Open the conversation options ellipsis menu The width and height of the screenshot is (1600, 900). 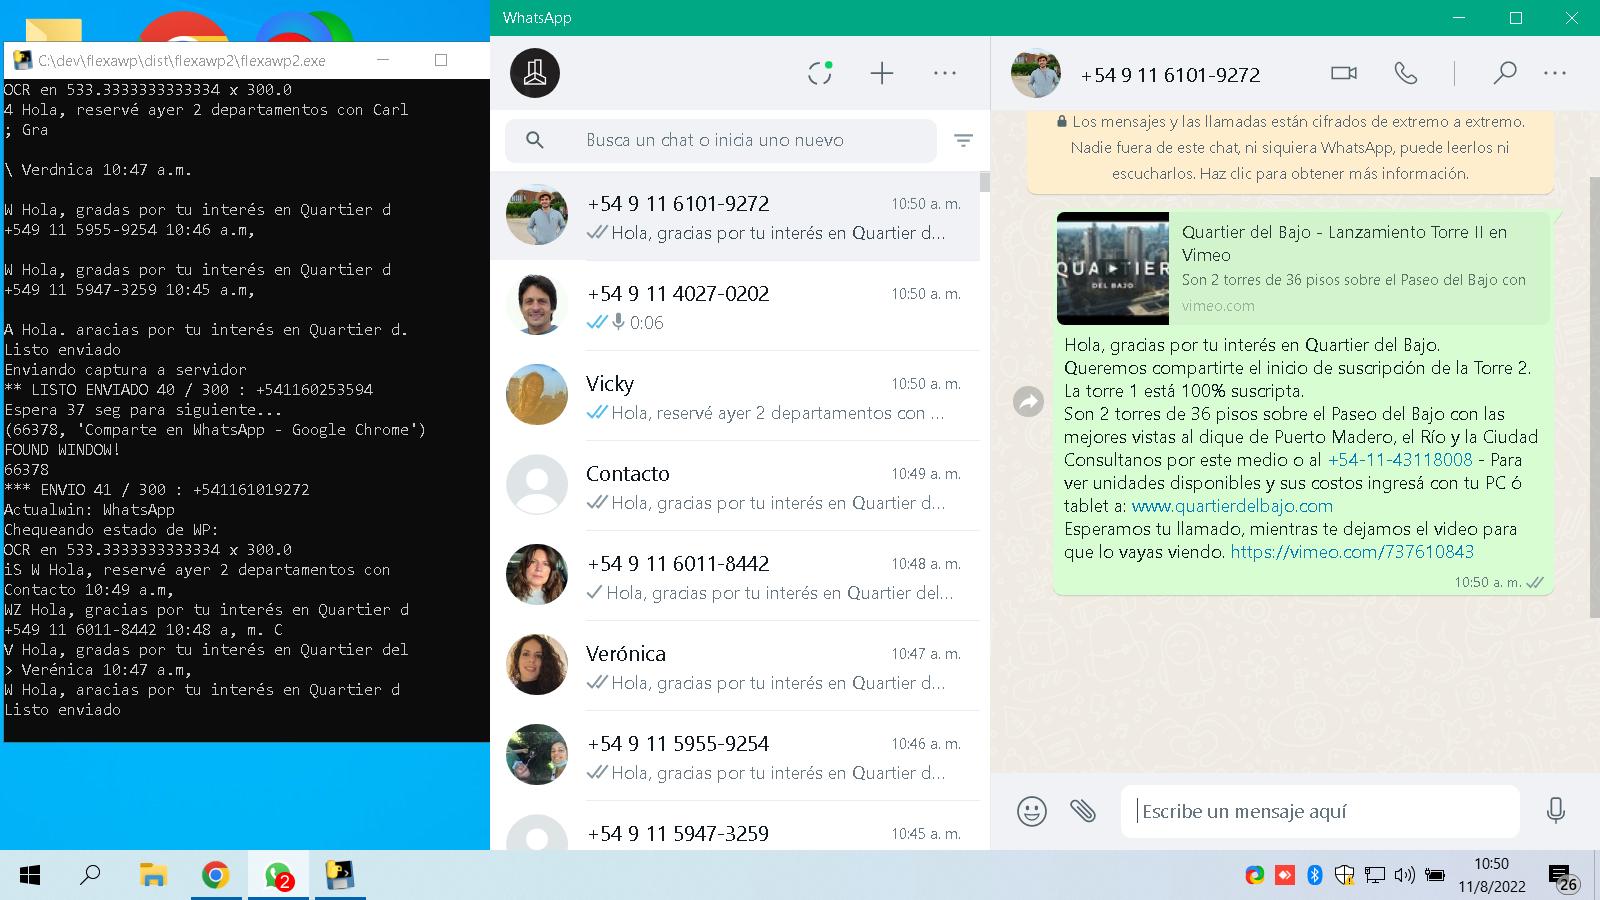[1555, 73]
